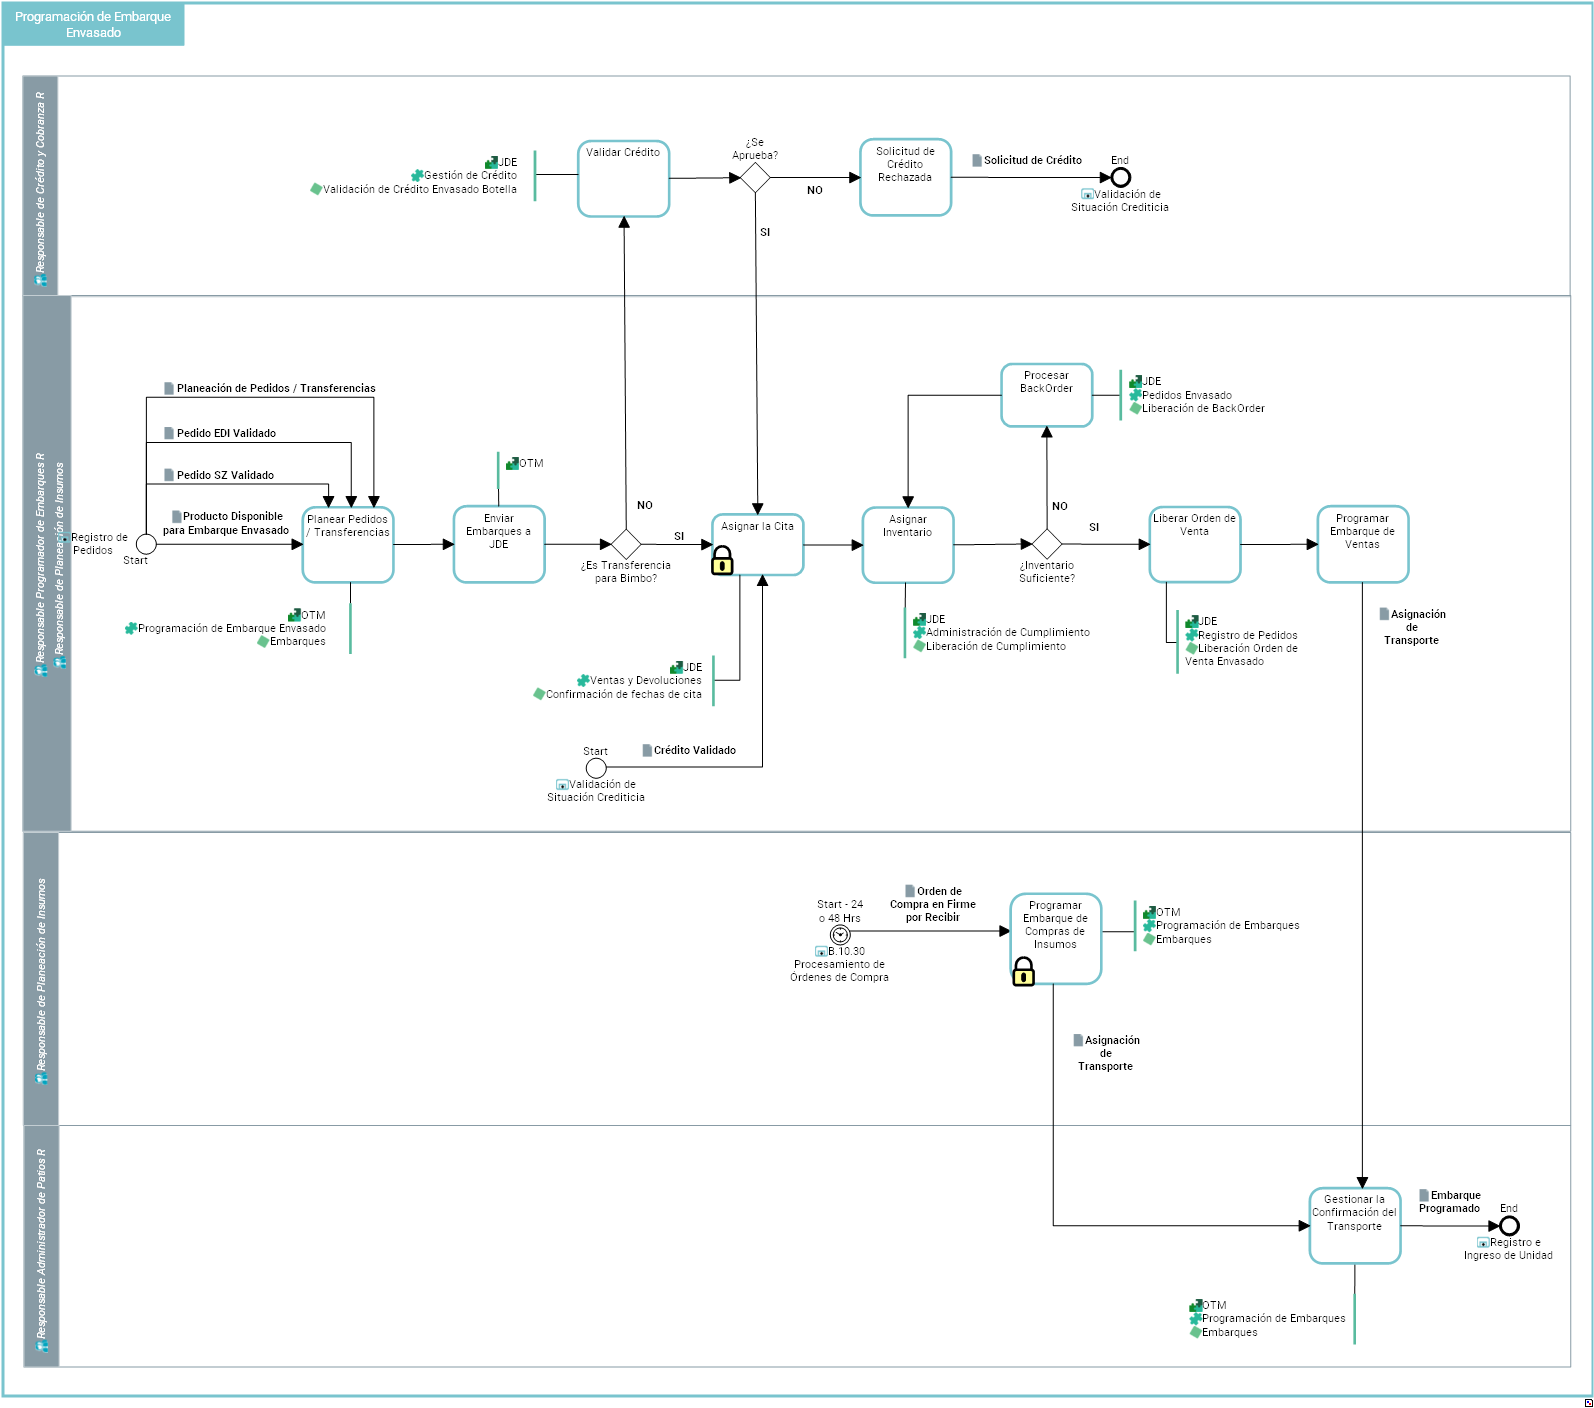Click the ¿Inventario Suficiente? gateway diamond
This screenshot has height=1408, width=1594.
pos(1047,544)
